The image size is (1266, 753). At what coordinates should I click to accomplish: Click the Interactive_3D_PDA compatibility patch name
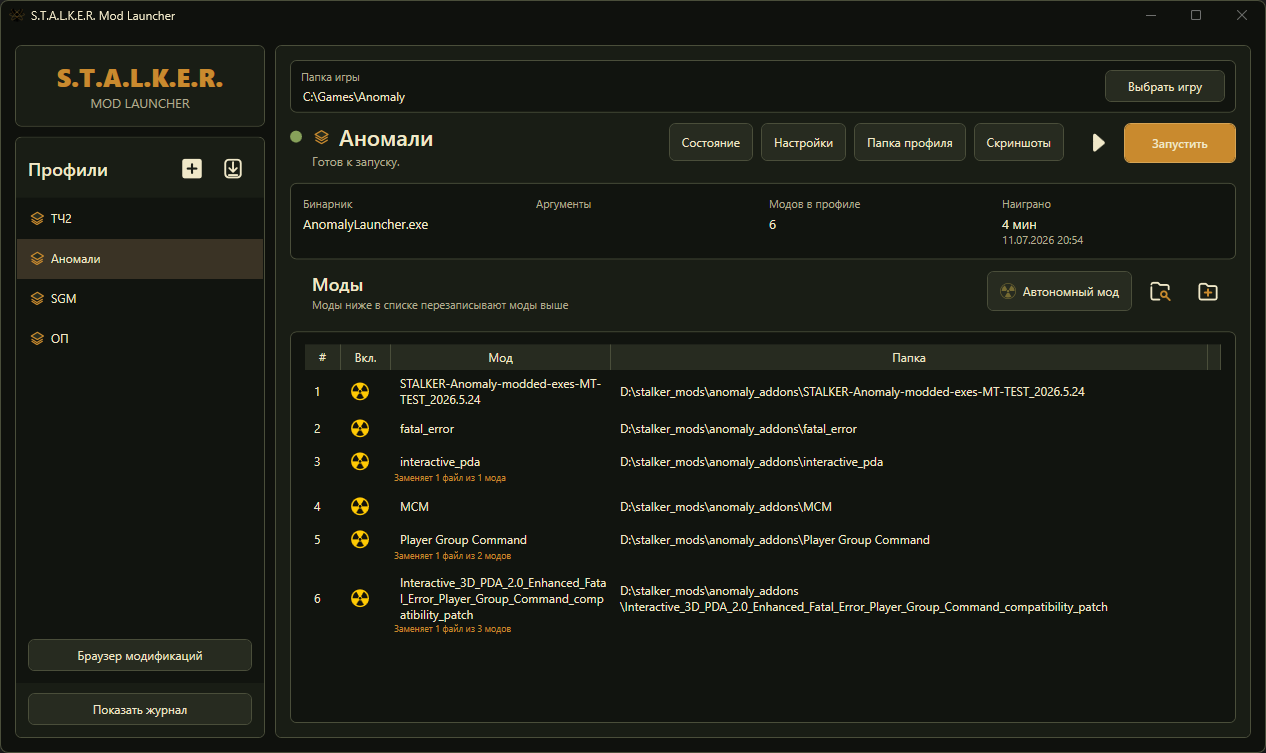pyautogui.click(x=502, y=598)
